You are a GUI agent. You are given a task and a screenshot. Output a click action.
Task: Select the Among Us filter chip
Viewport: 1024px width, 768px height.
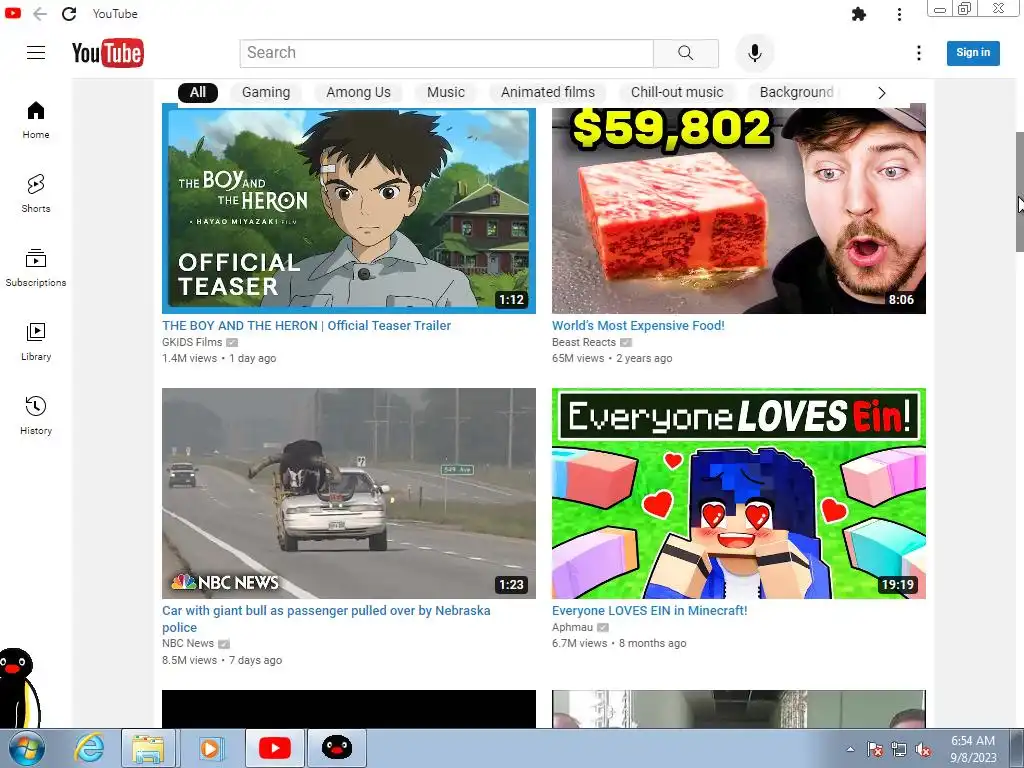359,93
